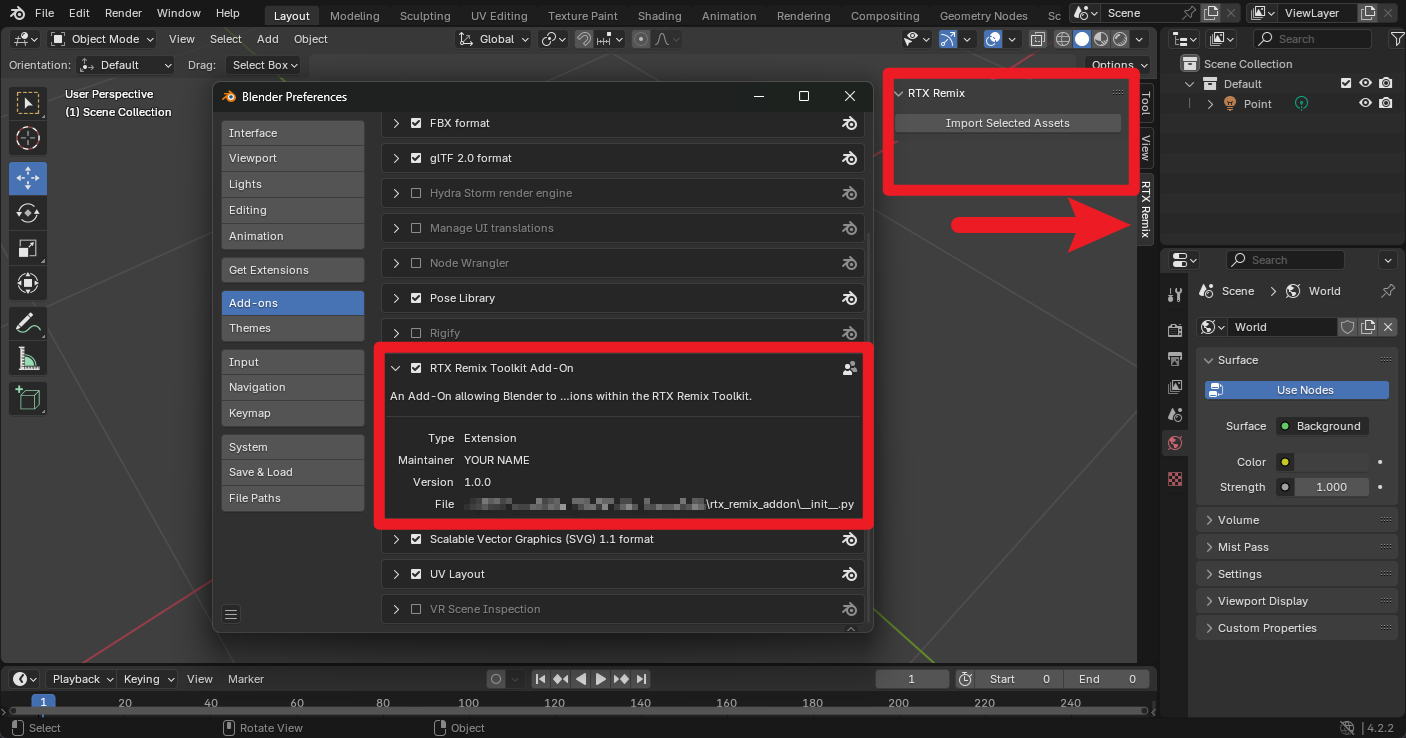
Task: Activate the Add Cube tool
Action: [x=28, y=398]
